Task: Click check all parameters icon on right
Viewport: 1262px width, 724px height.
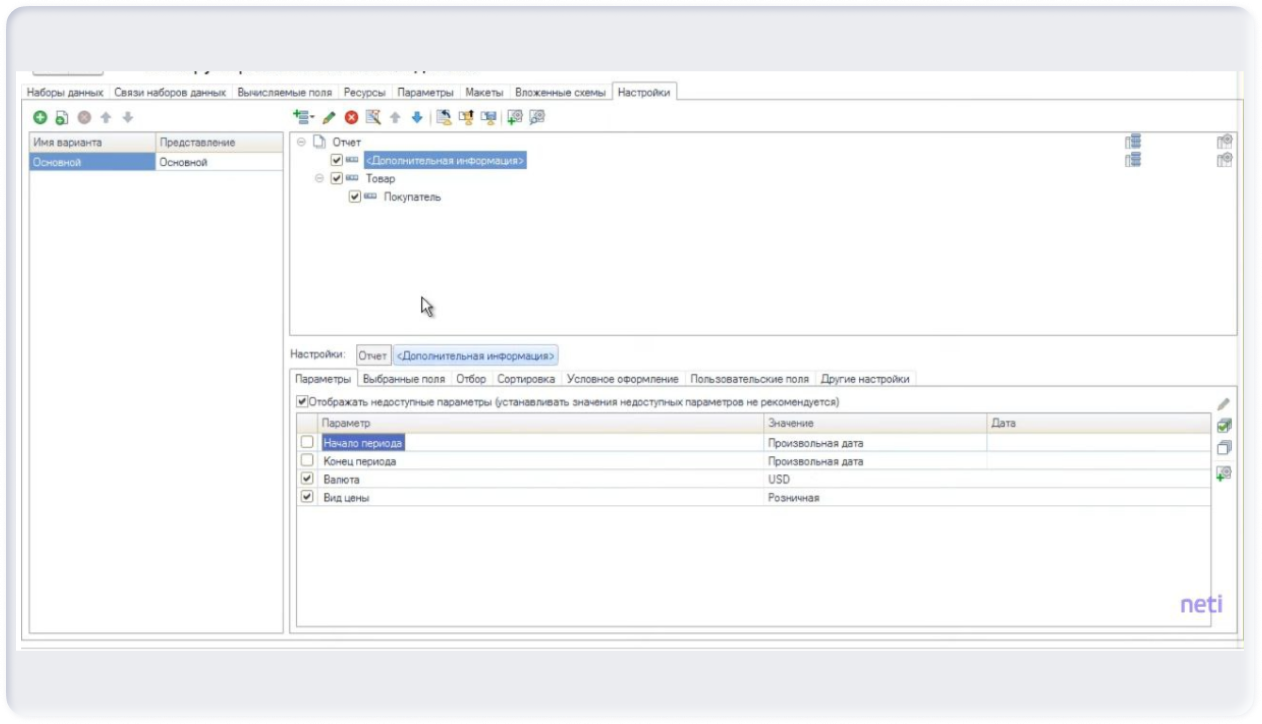Action: [x=1224, y=426]
